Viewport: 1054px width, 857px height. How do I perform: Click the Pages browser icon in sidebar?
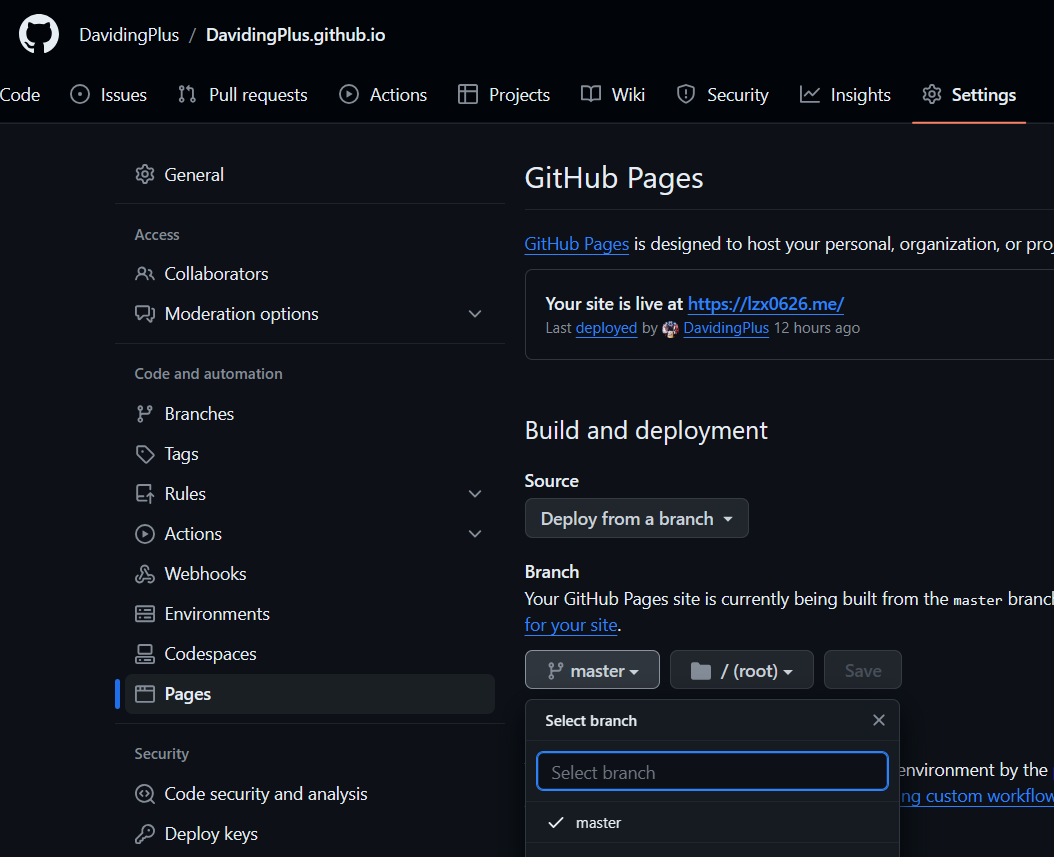tap(145, 694)
